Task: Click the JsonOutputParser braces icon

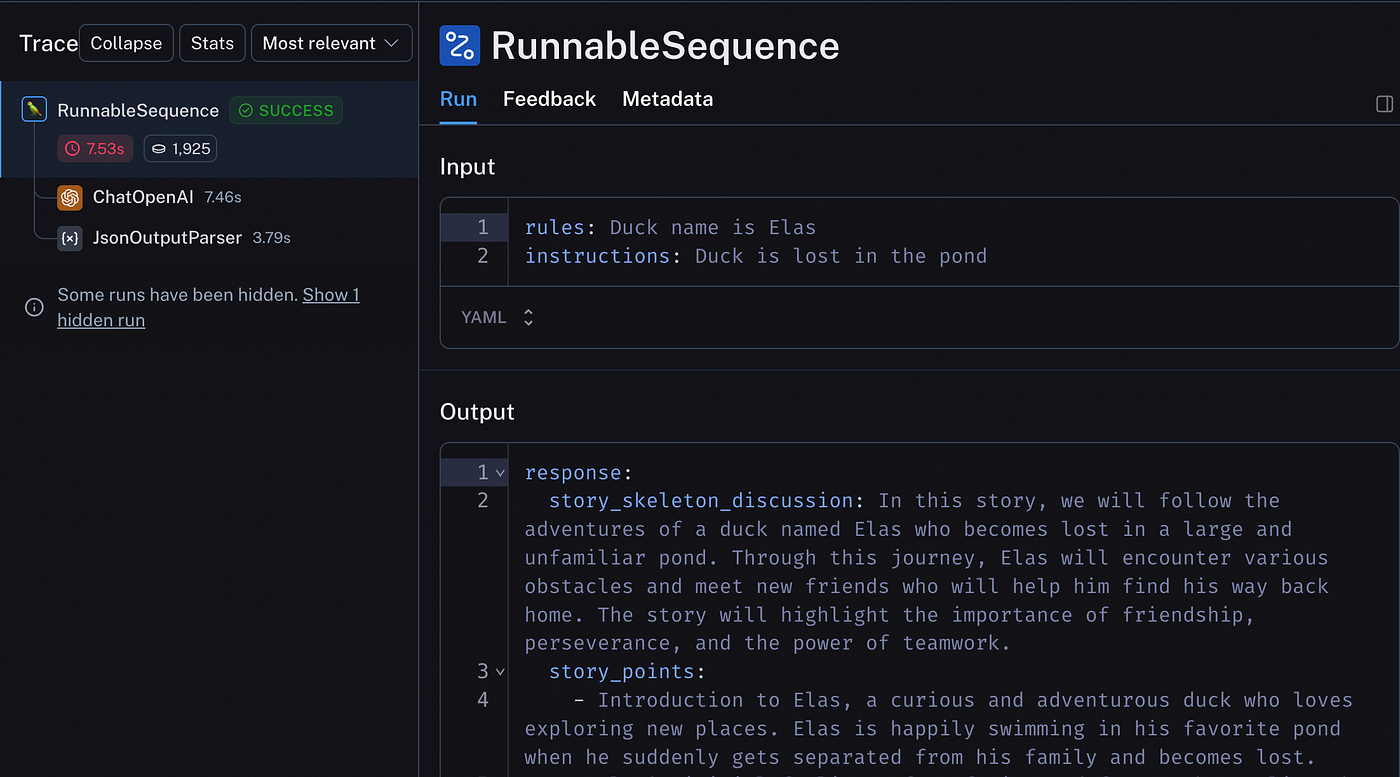Action: pyautogui.click(x=69, y=238)
